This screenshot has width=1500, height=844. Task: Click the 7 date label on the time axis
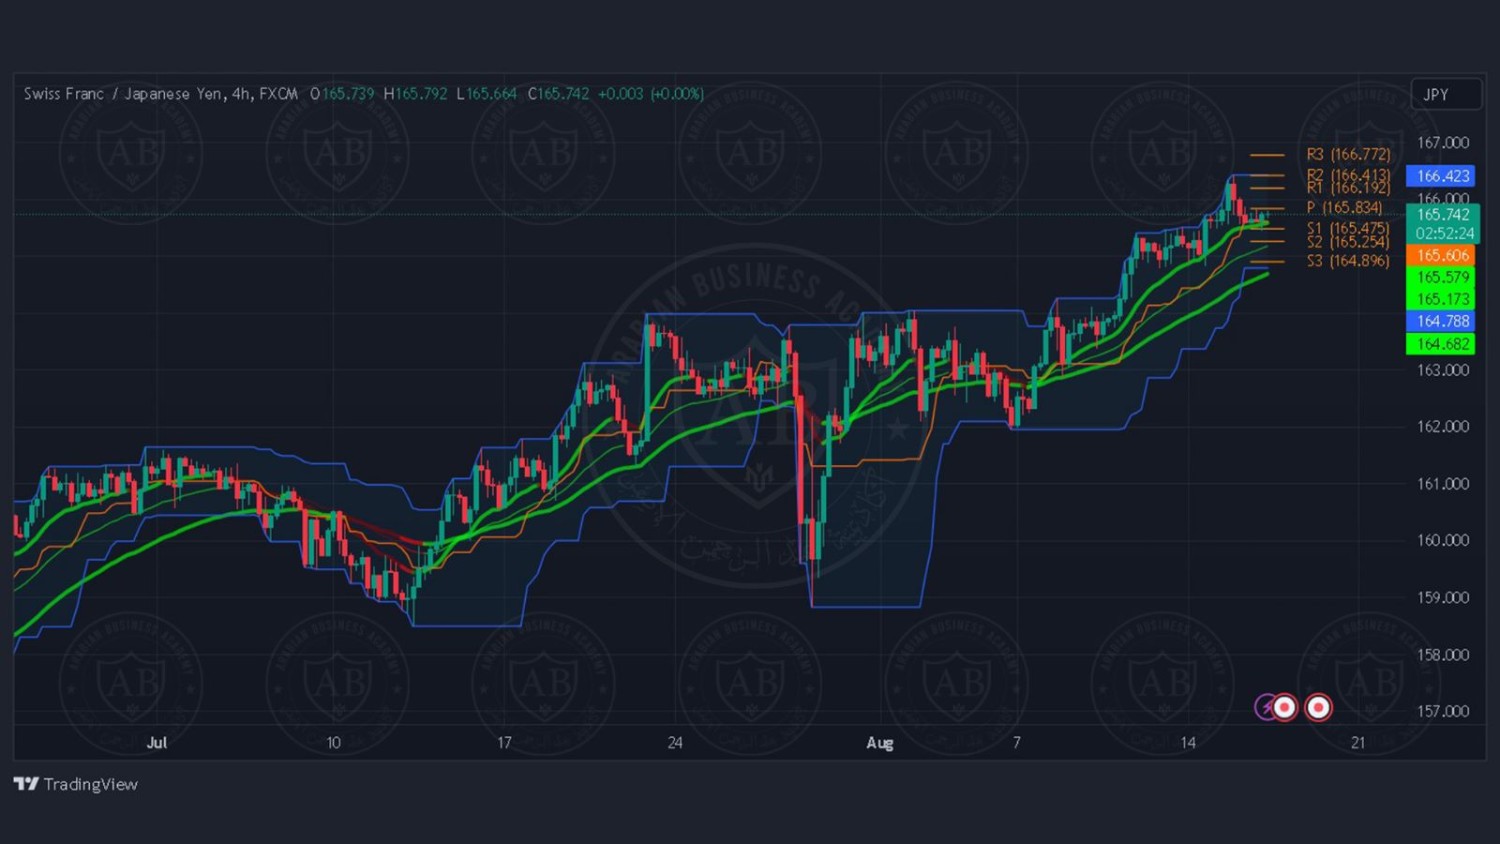pos(1017,743)
